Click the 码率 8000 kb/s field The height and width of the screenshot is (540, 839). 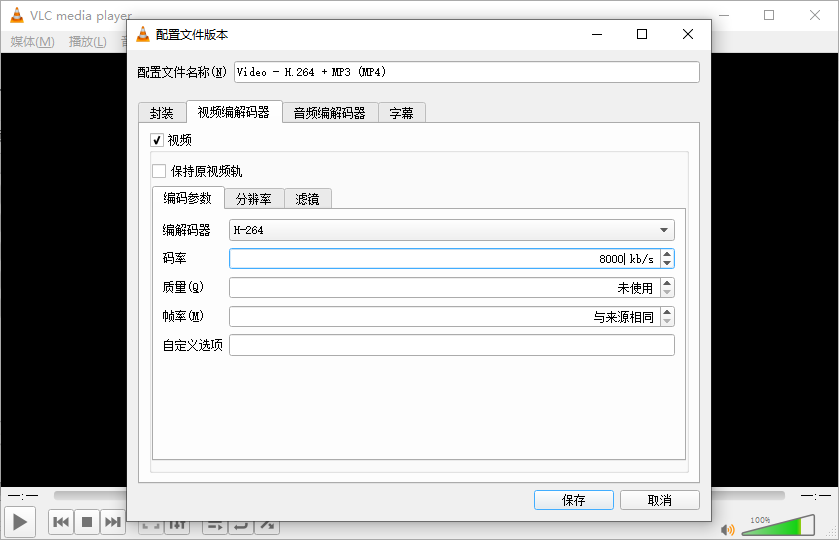[445, 259]
